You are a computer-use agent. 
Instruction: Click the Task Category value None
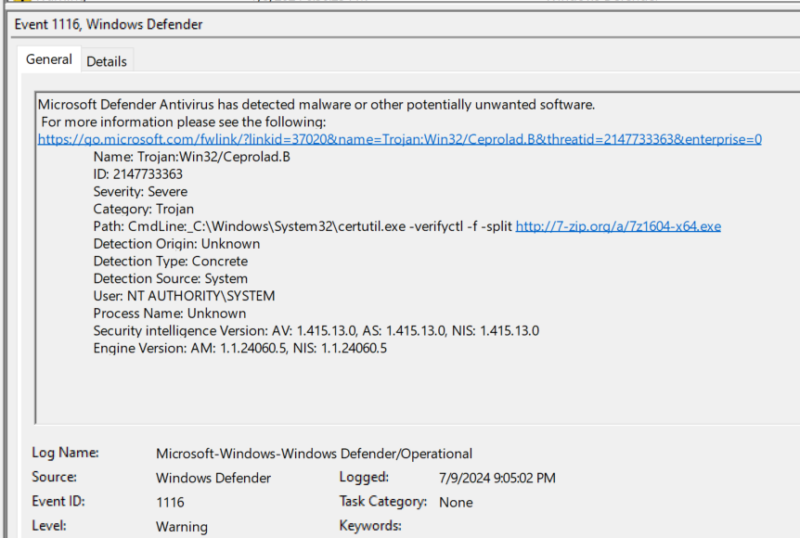[456, 502]
